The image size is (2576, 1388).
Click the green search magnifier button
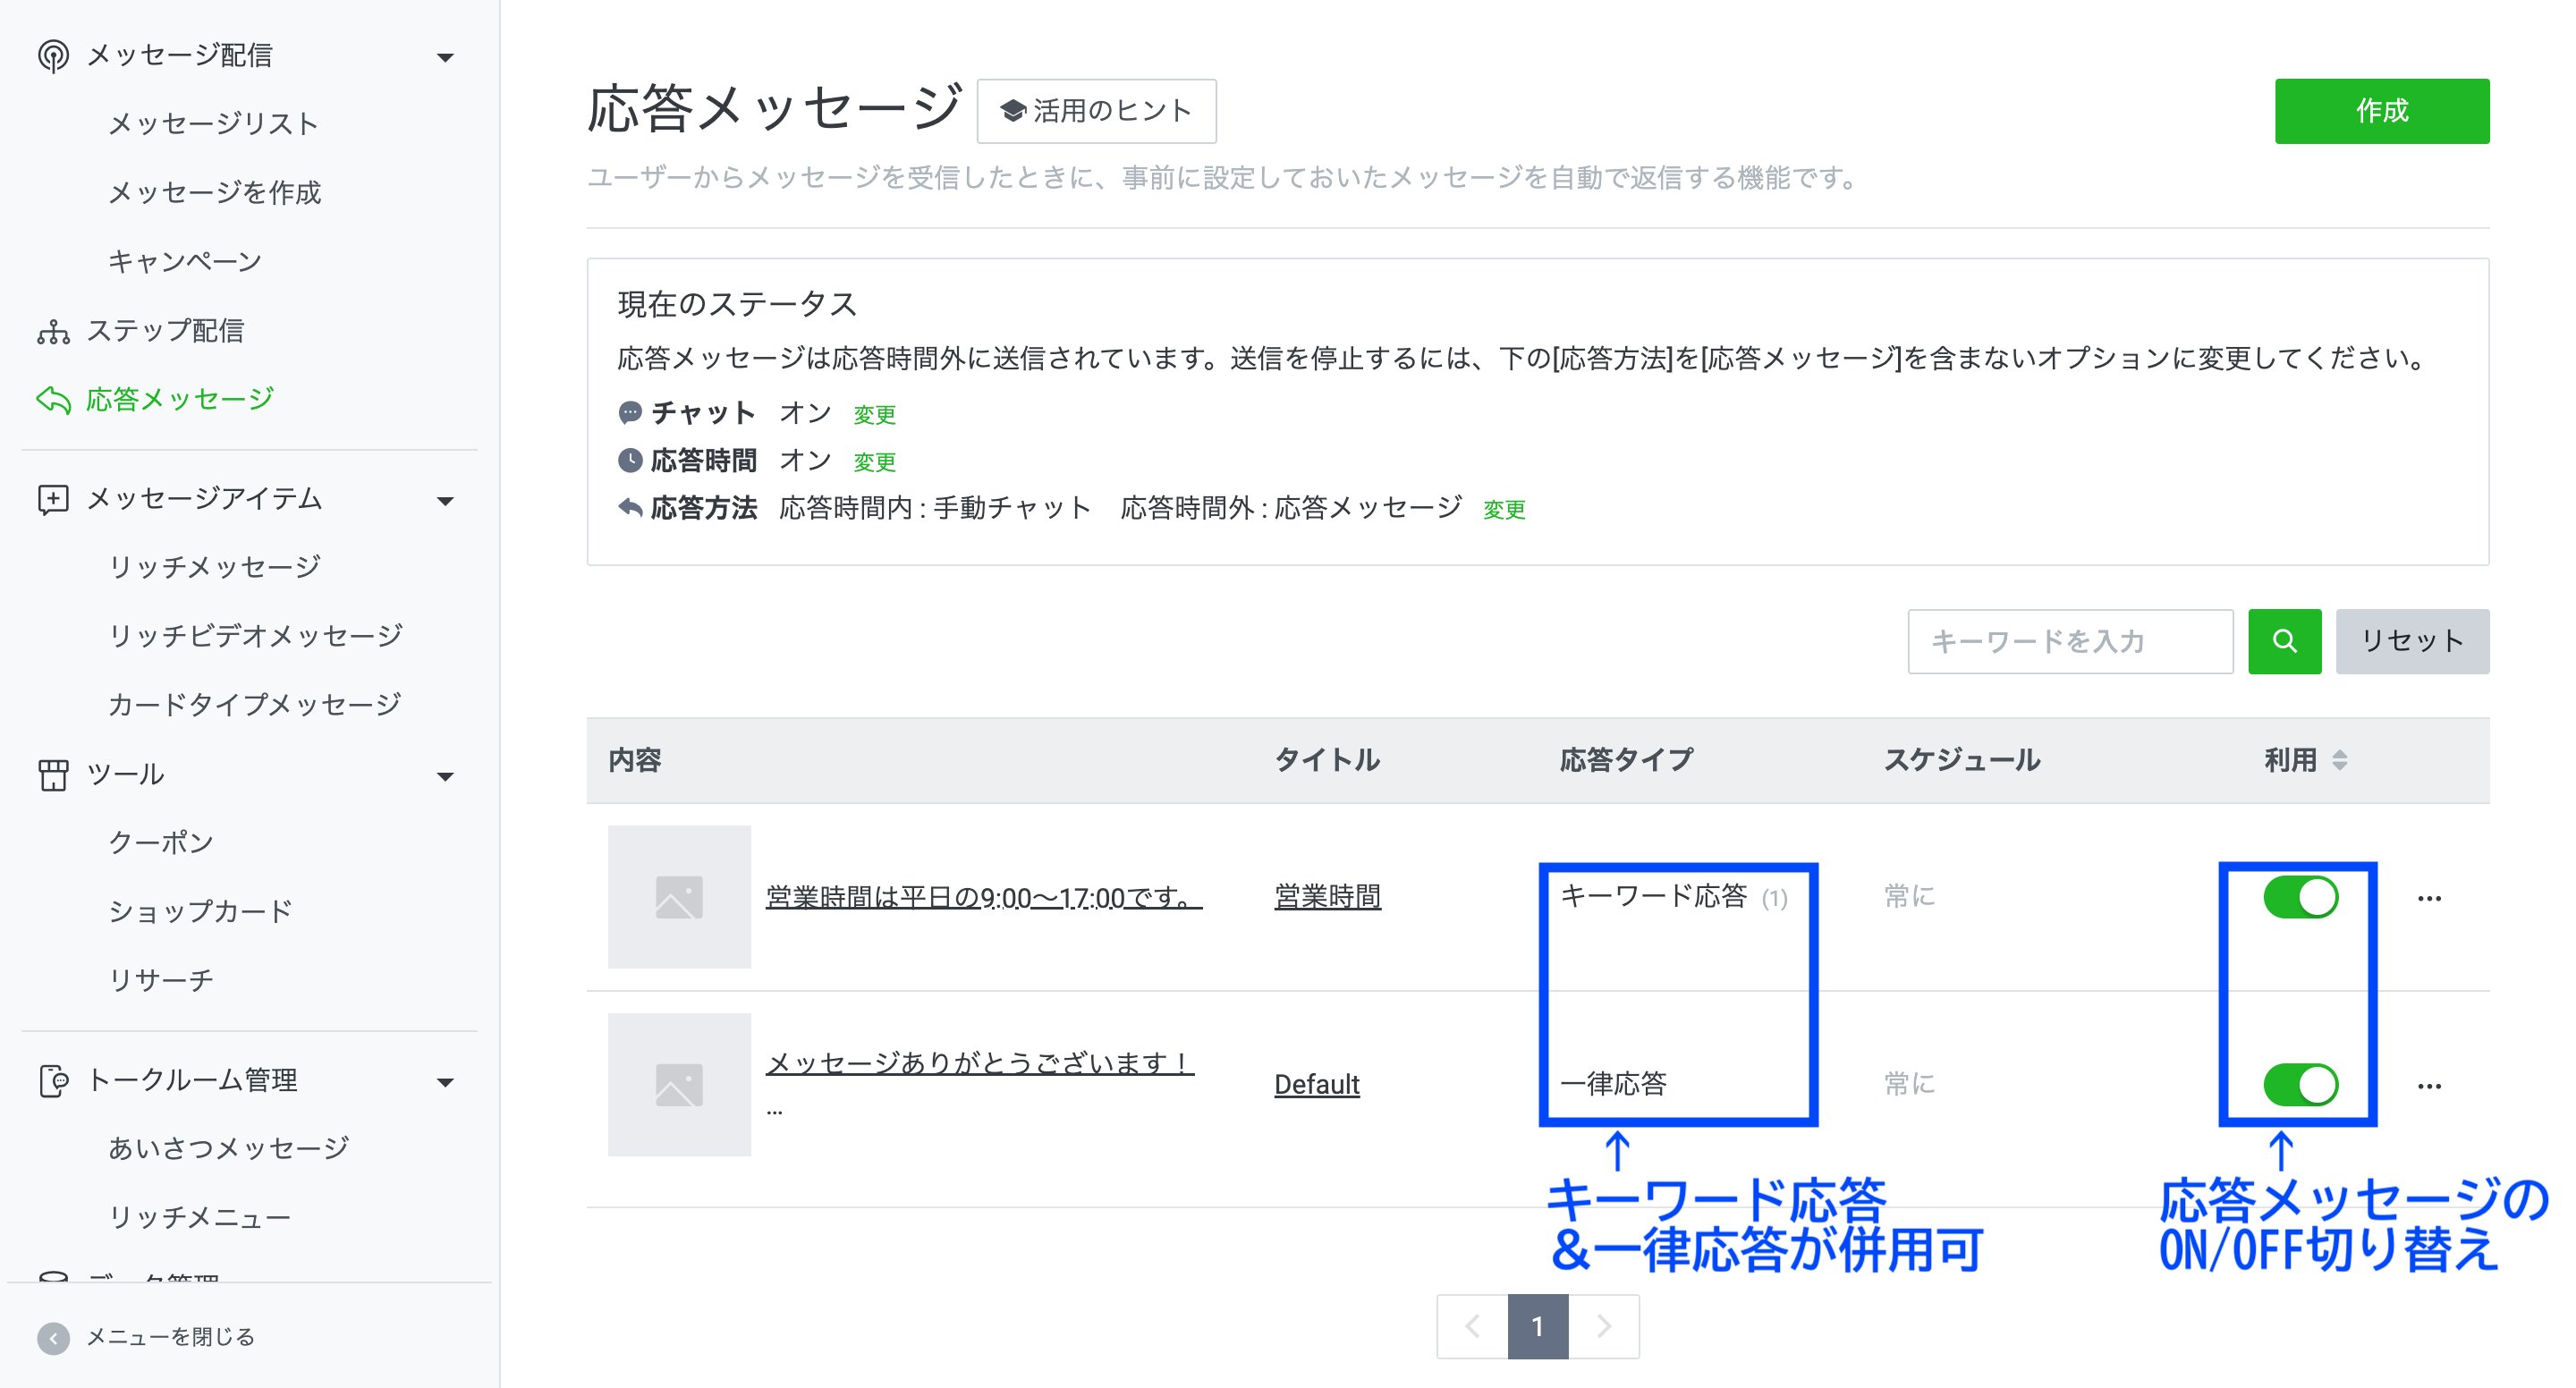click(x=2284, y=641)
